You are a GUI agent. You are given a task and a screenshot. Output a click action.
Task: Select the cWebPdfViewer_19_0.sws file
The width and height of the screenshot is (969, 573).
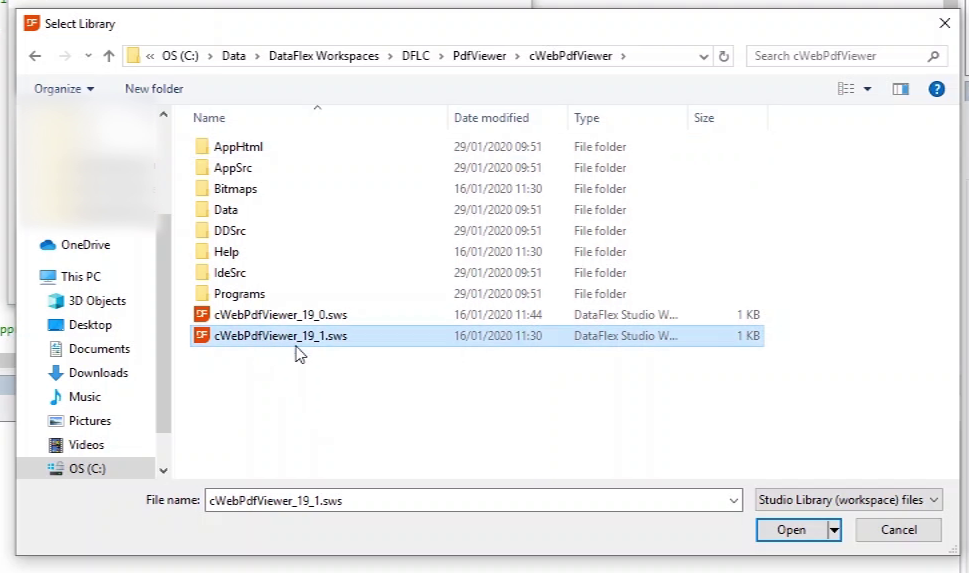click(280, 315)
